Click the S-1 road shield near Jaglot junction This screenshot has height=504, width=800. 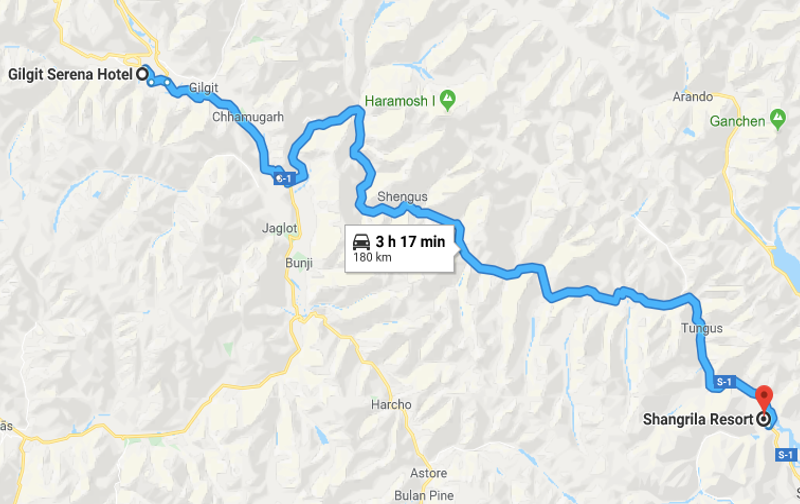(283, 179)
